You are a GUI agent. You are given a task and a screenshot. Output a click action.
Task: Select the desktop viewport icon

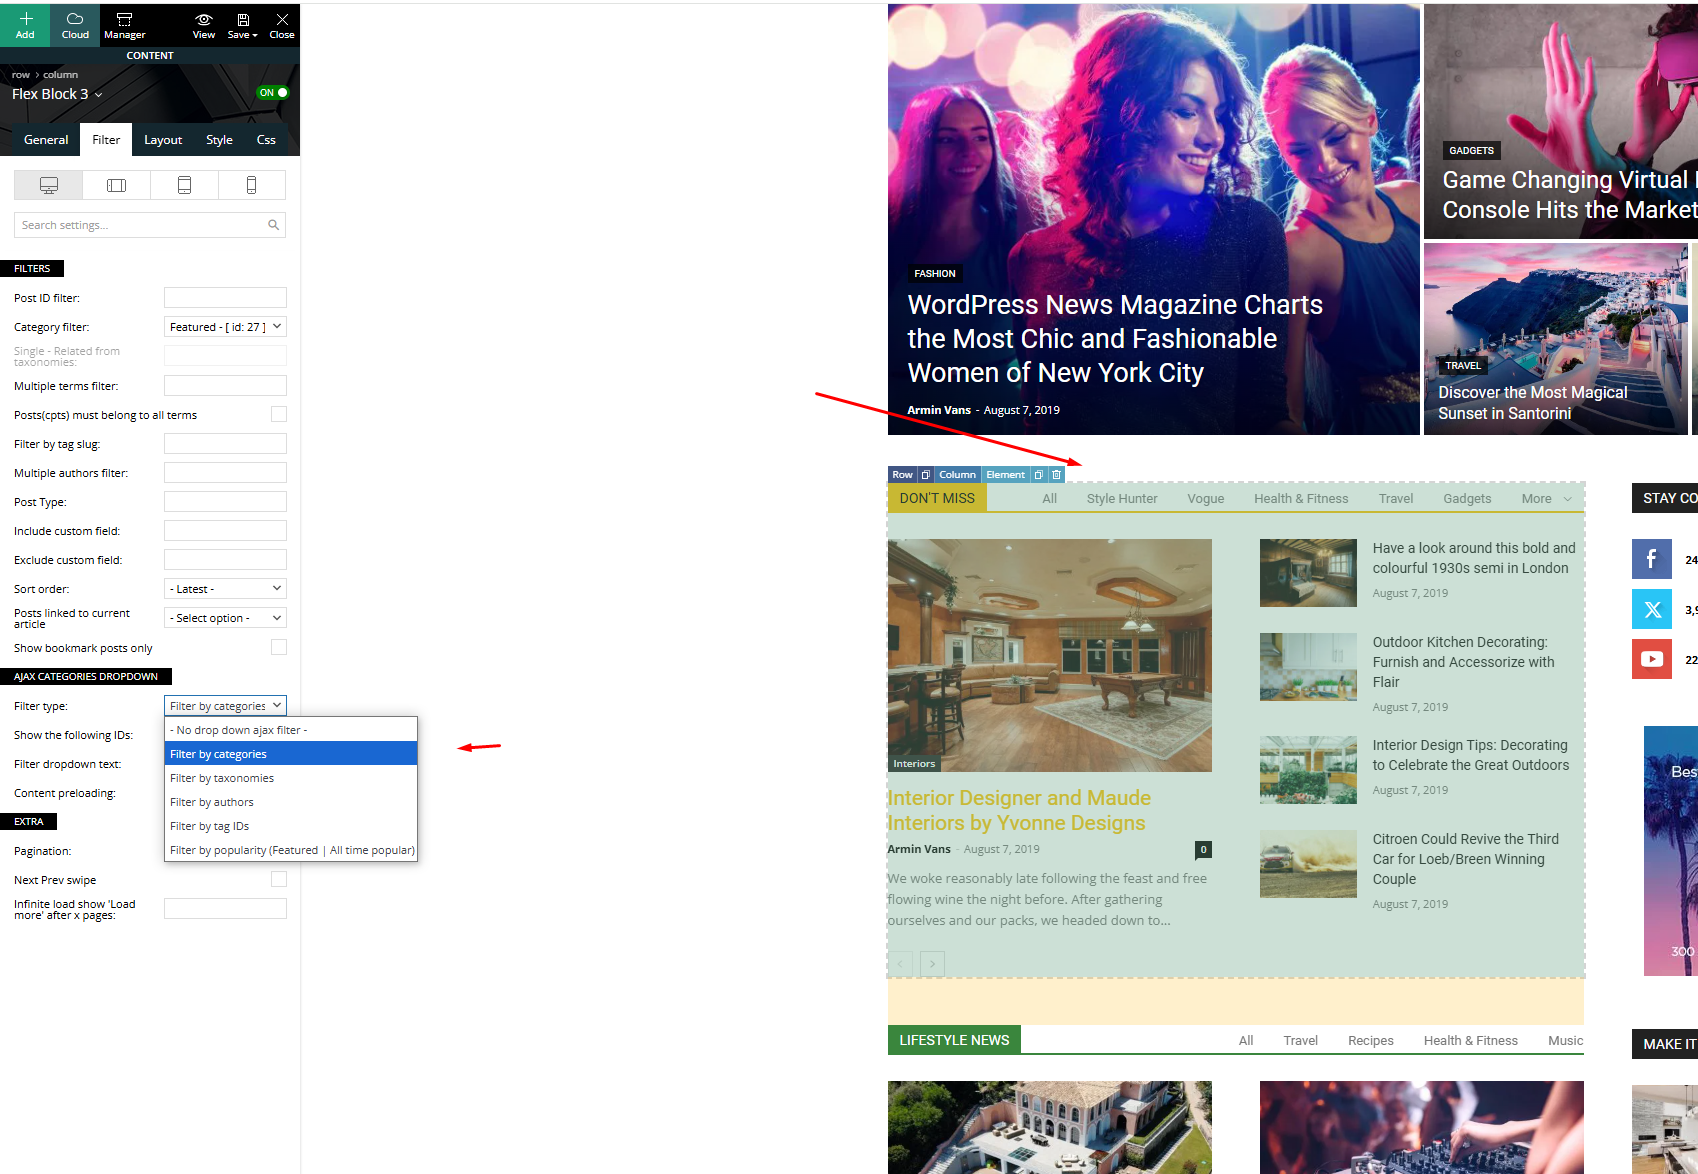coord(48,185)
